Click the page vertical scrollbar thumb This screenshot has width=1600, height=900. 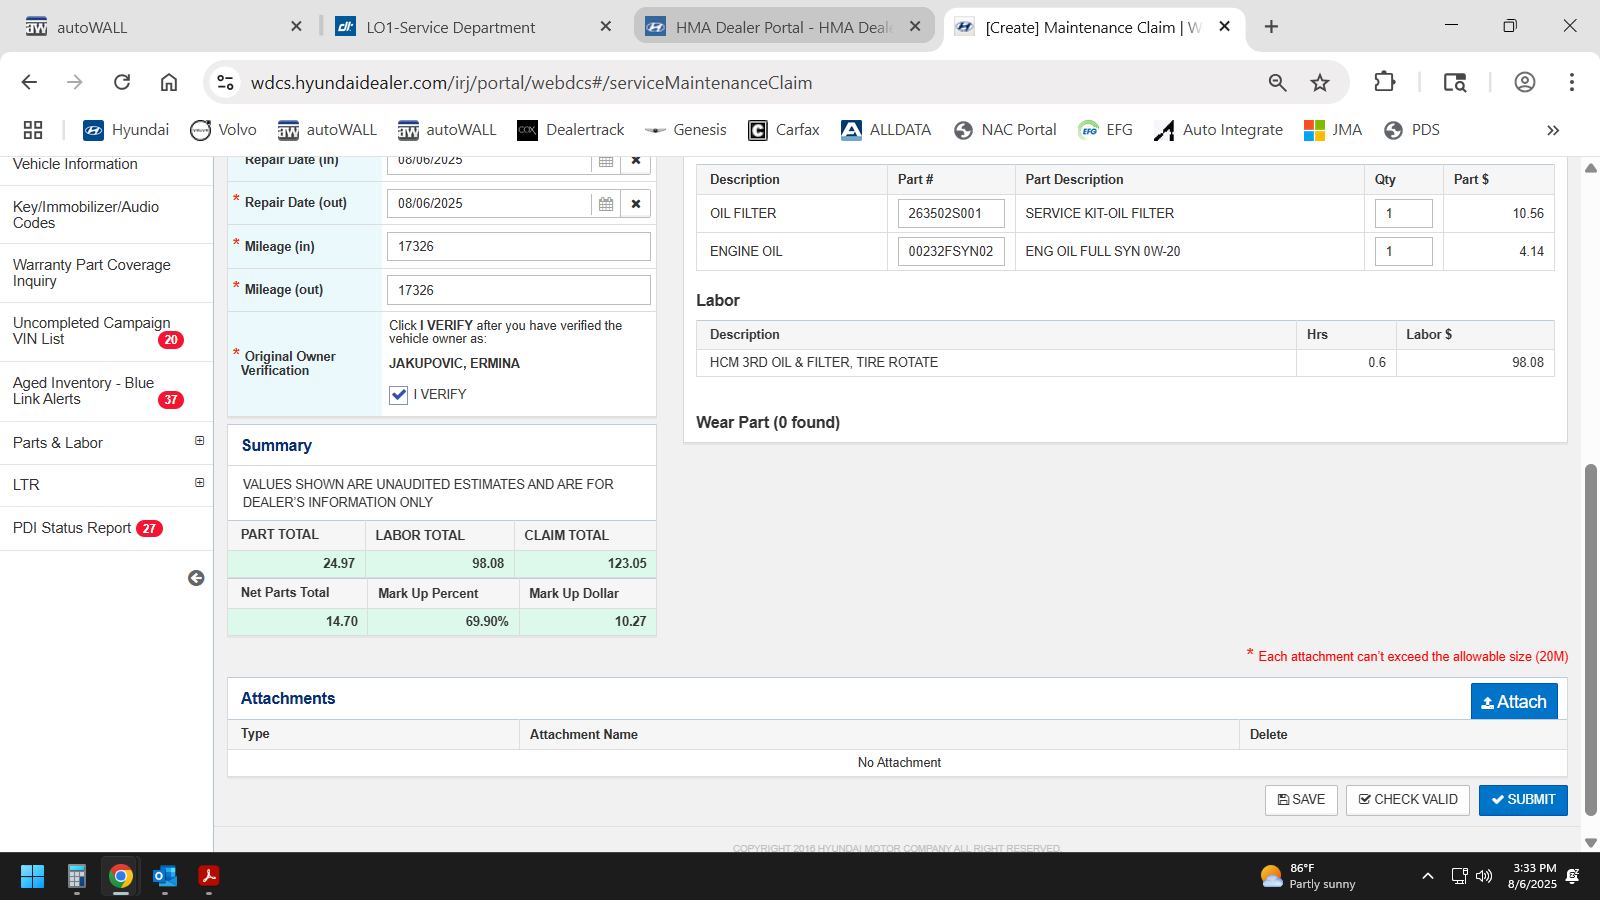point(1591,640)
